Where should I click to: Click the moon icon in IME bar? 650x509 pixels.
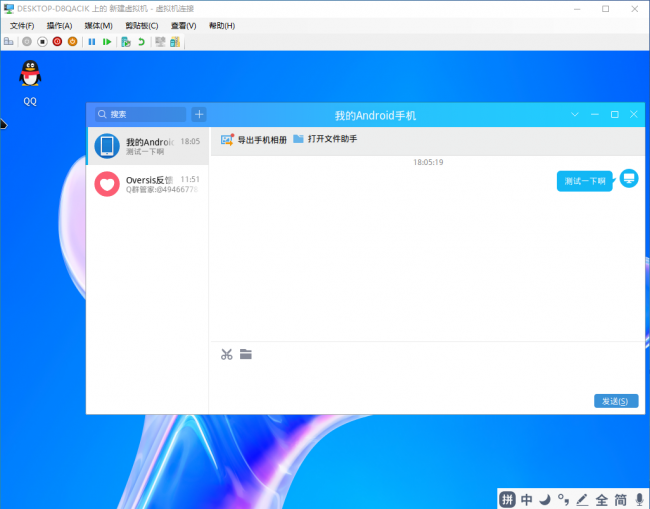545,499
